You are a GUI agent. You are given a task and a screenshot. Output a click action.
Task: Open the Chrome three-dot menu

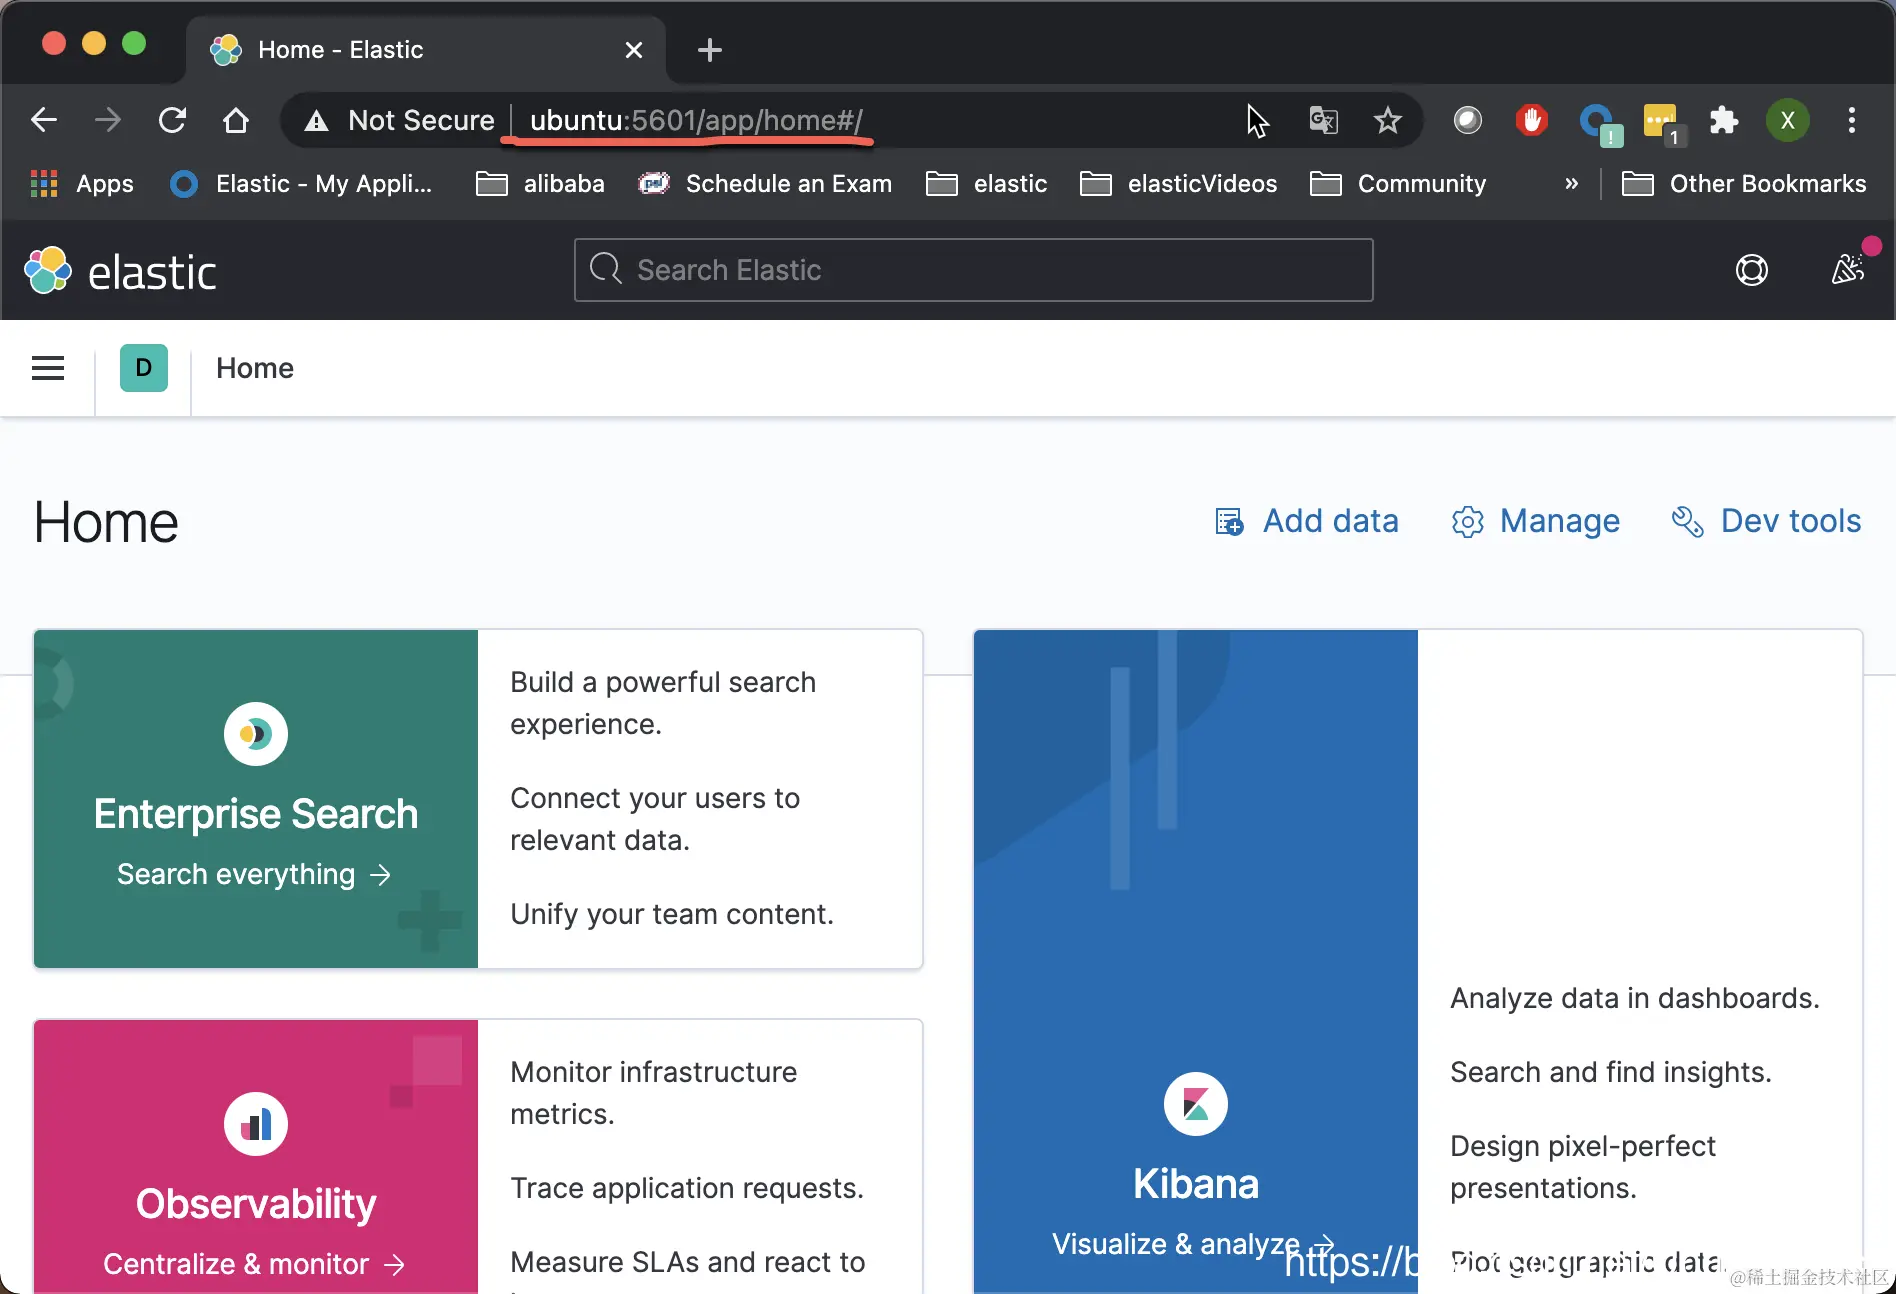1852,120
